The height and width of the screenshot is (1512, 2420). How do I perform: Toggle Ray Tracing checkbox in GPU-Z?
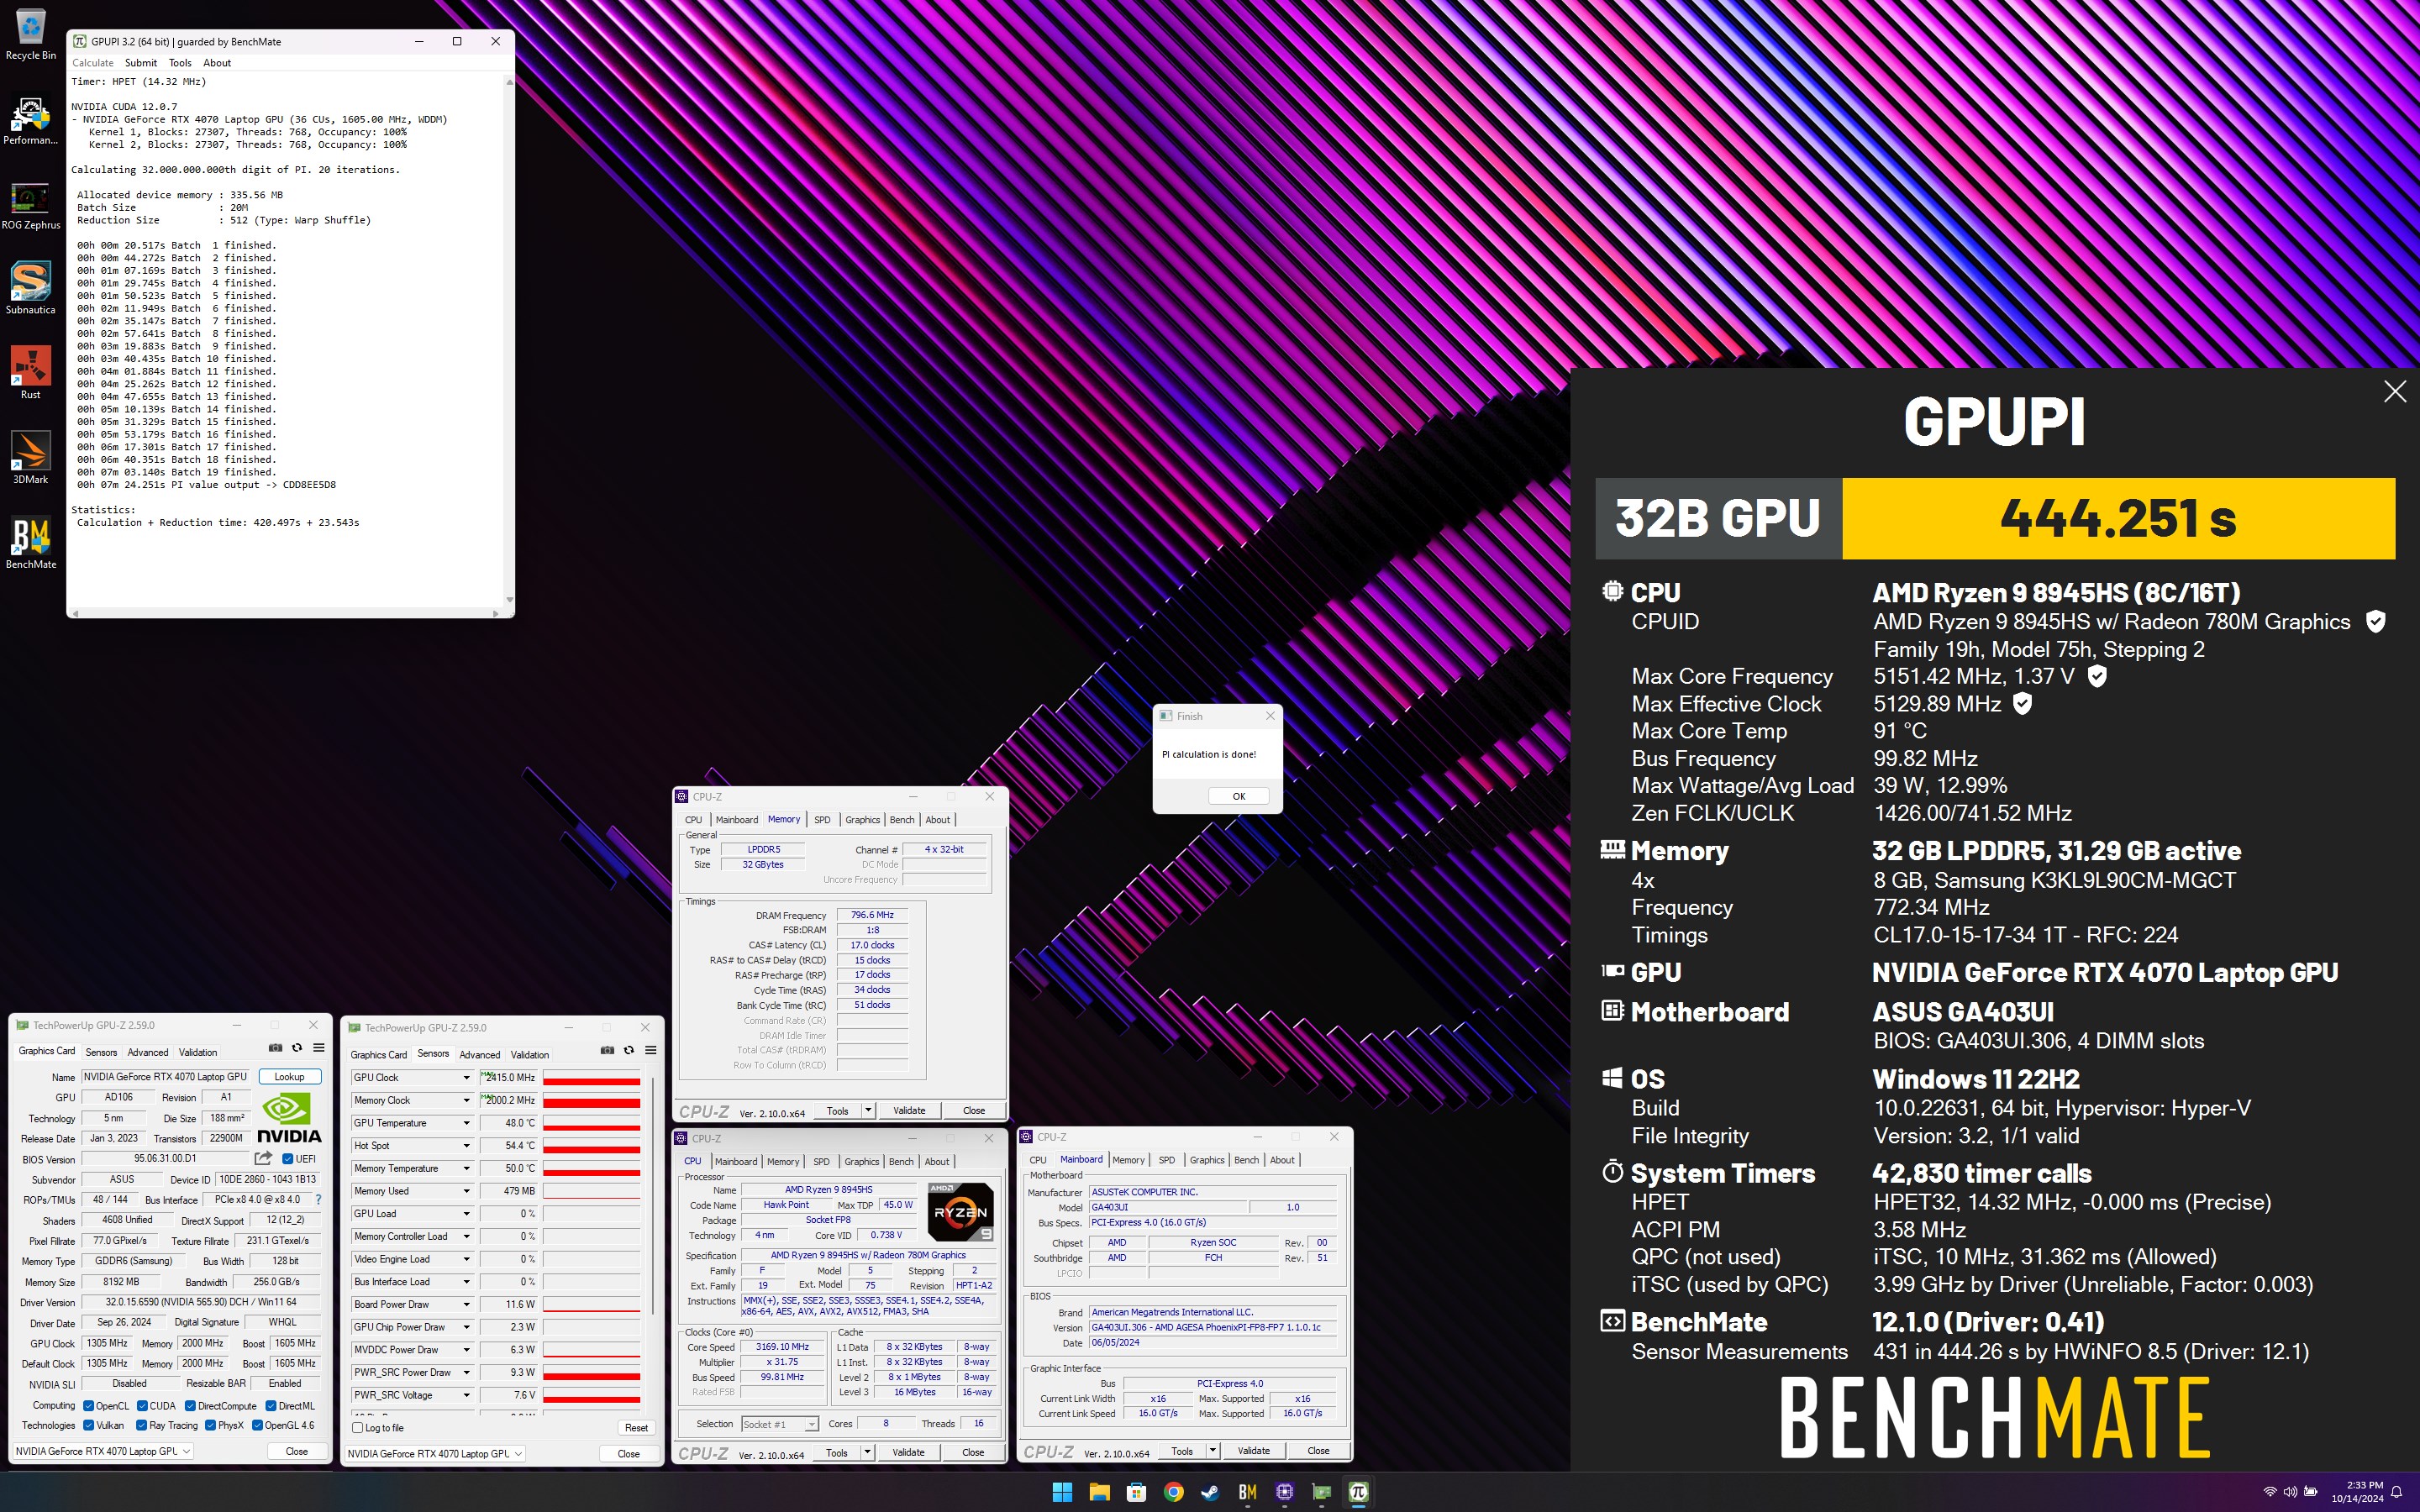tap(142, 1425)
